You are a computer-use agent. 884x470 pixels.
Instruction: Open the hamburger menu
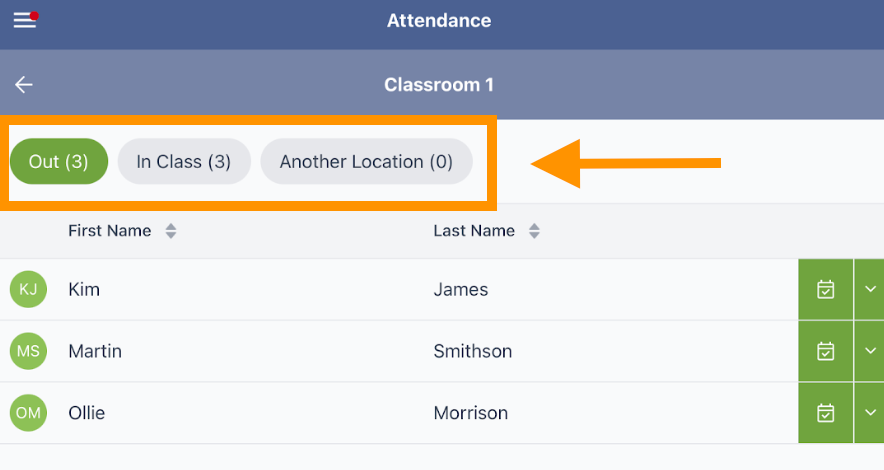25,20
